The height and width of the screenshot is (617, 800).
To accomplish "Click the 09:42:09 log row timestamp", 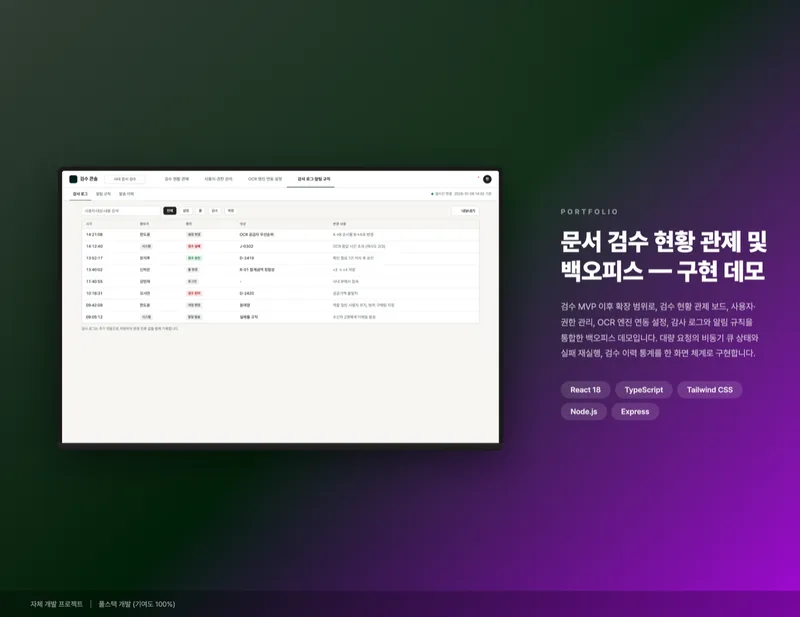I will (94, 305).
